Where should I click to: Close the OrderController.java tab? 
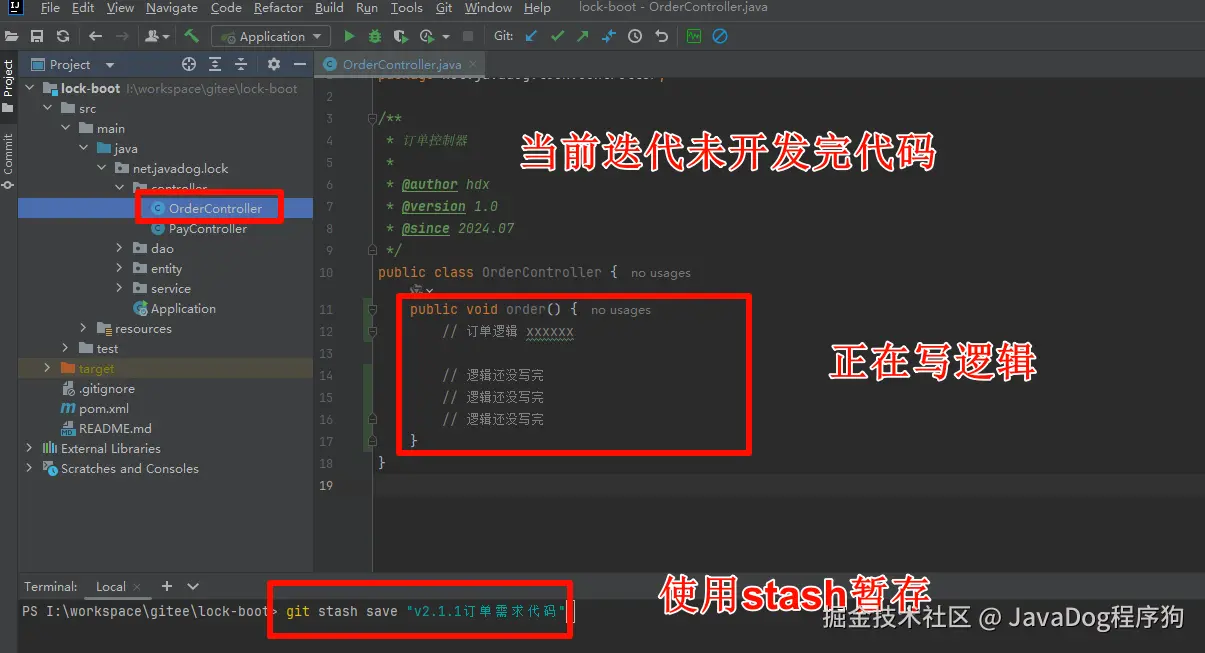tap(474, 64)
